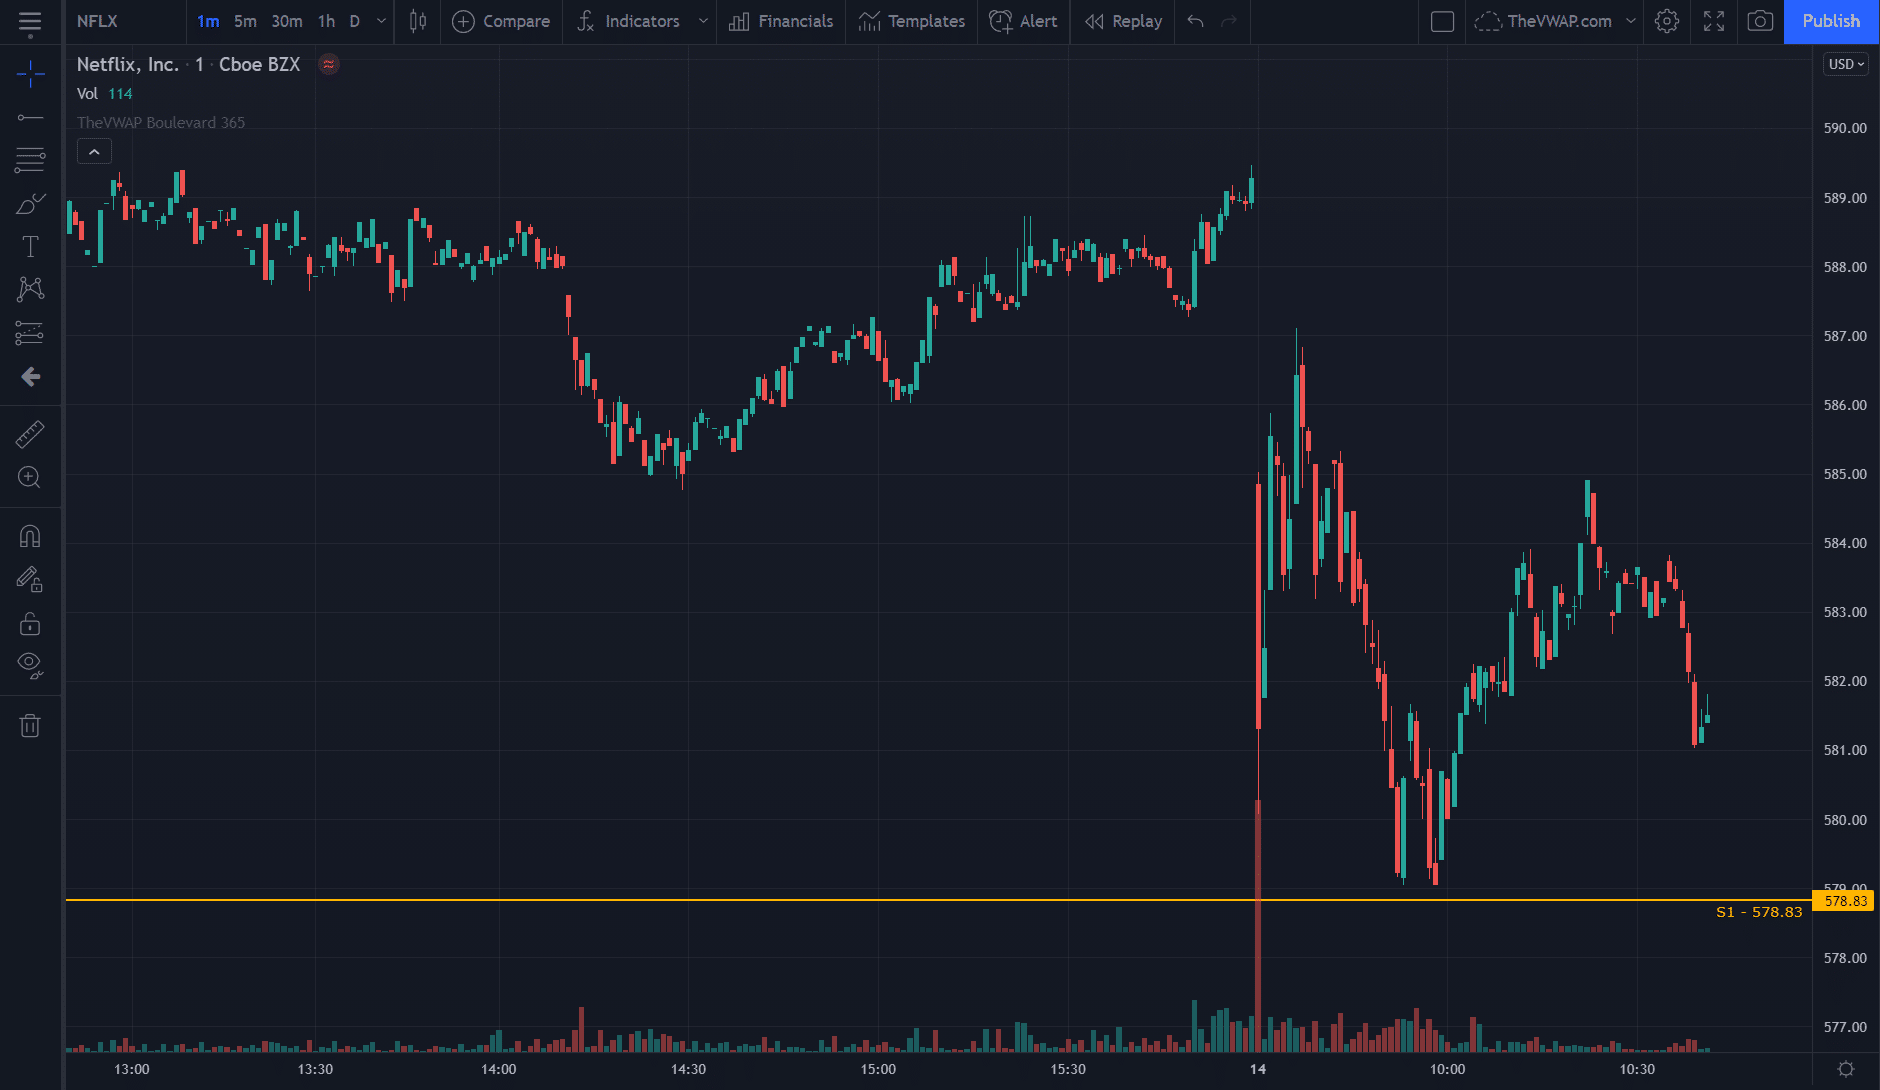Click the trash Remove Drawings icon
The image size is (1880, 1090).
[x=30, y=726]
